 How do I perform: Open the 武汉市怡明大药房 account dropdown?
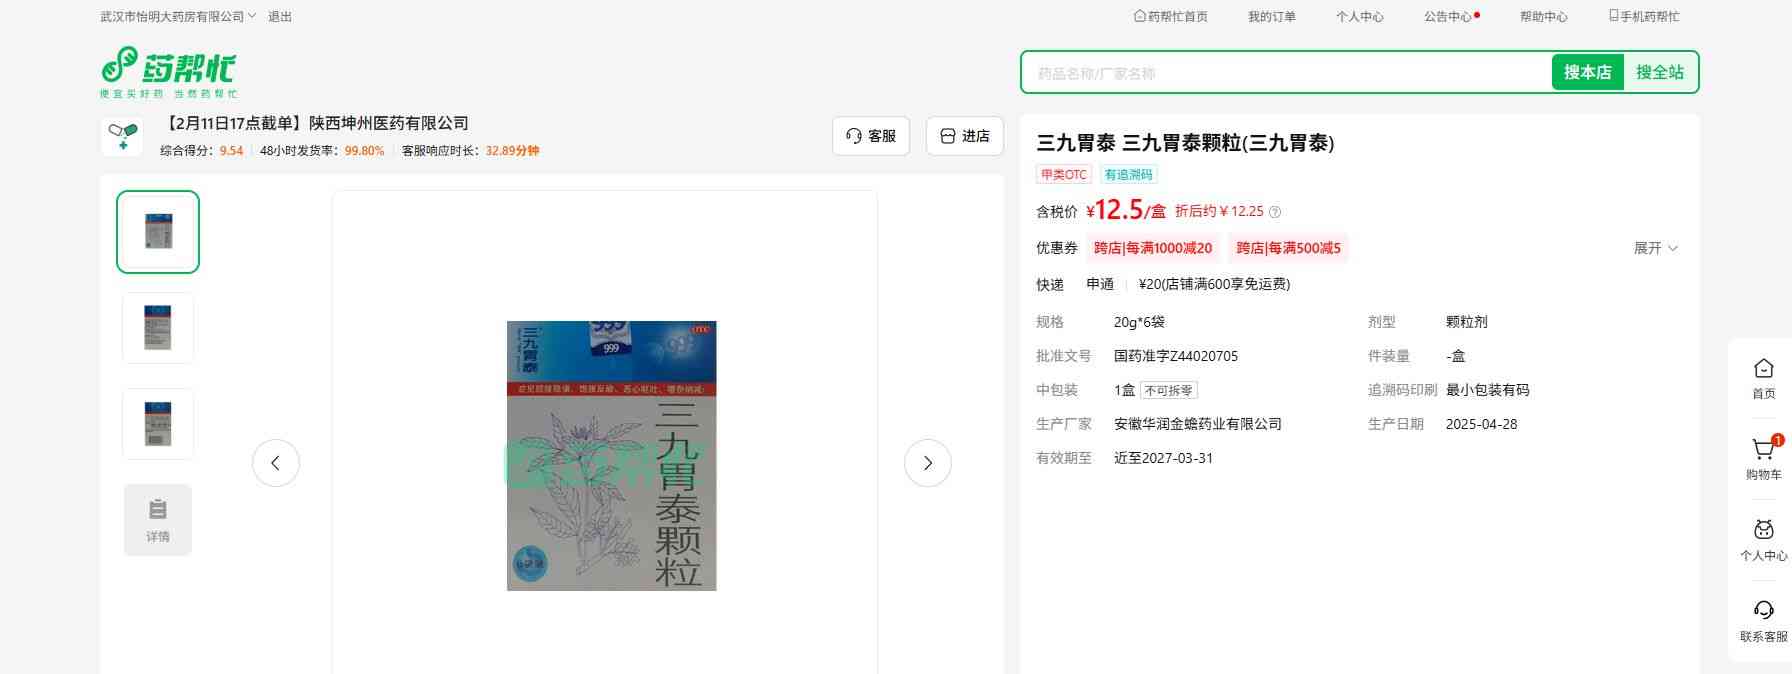[x=178, y=17]
